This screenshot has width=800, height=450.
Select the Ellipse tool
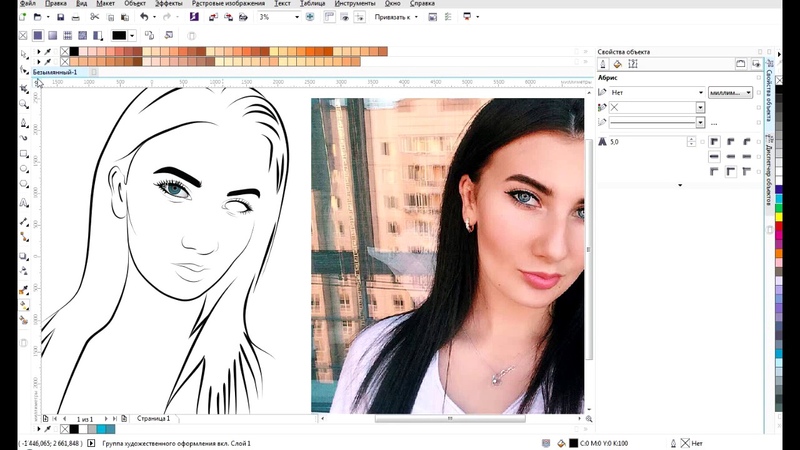click(23, 169)
